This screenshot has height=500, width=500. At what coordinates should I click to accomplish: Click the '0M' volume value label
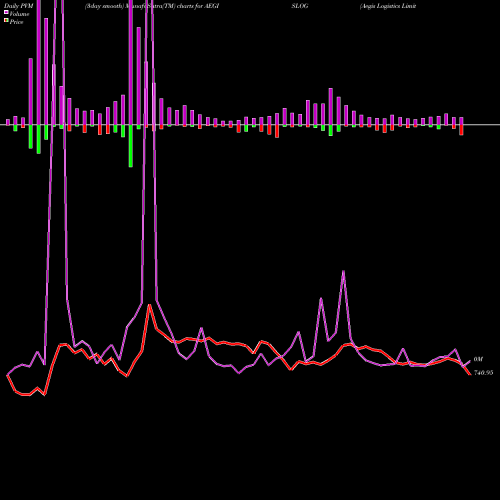pos(478,359)
